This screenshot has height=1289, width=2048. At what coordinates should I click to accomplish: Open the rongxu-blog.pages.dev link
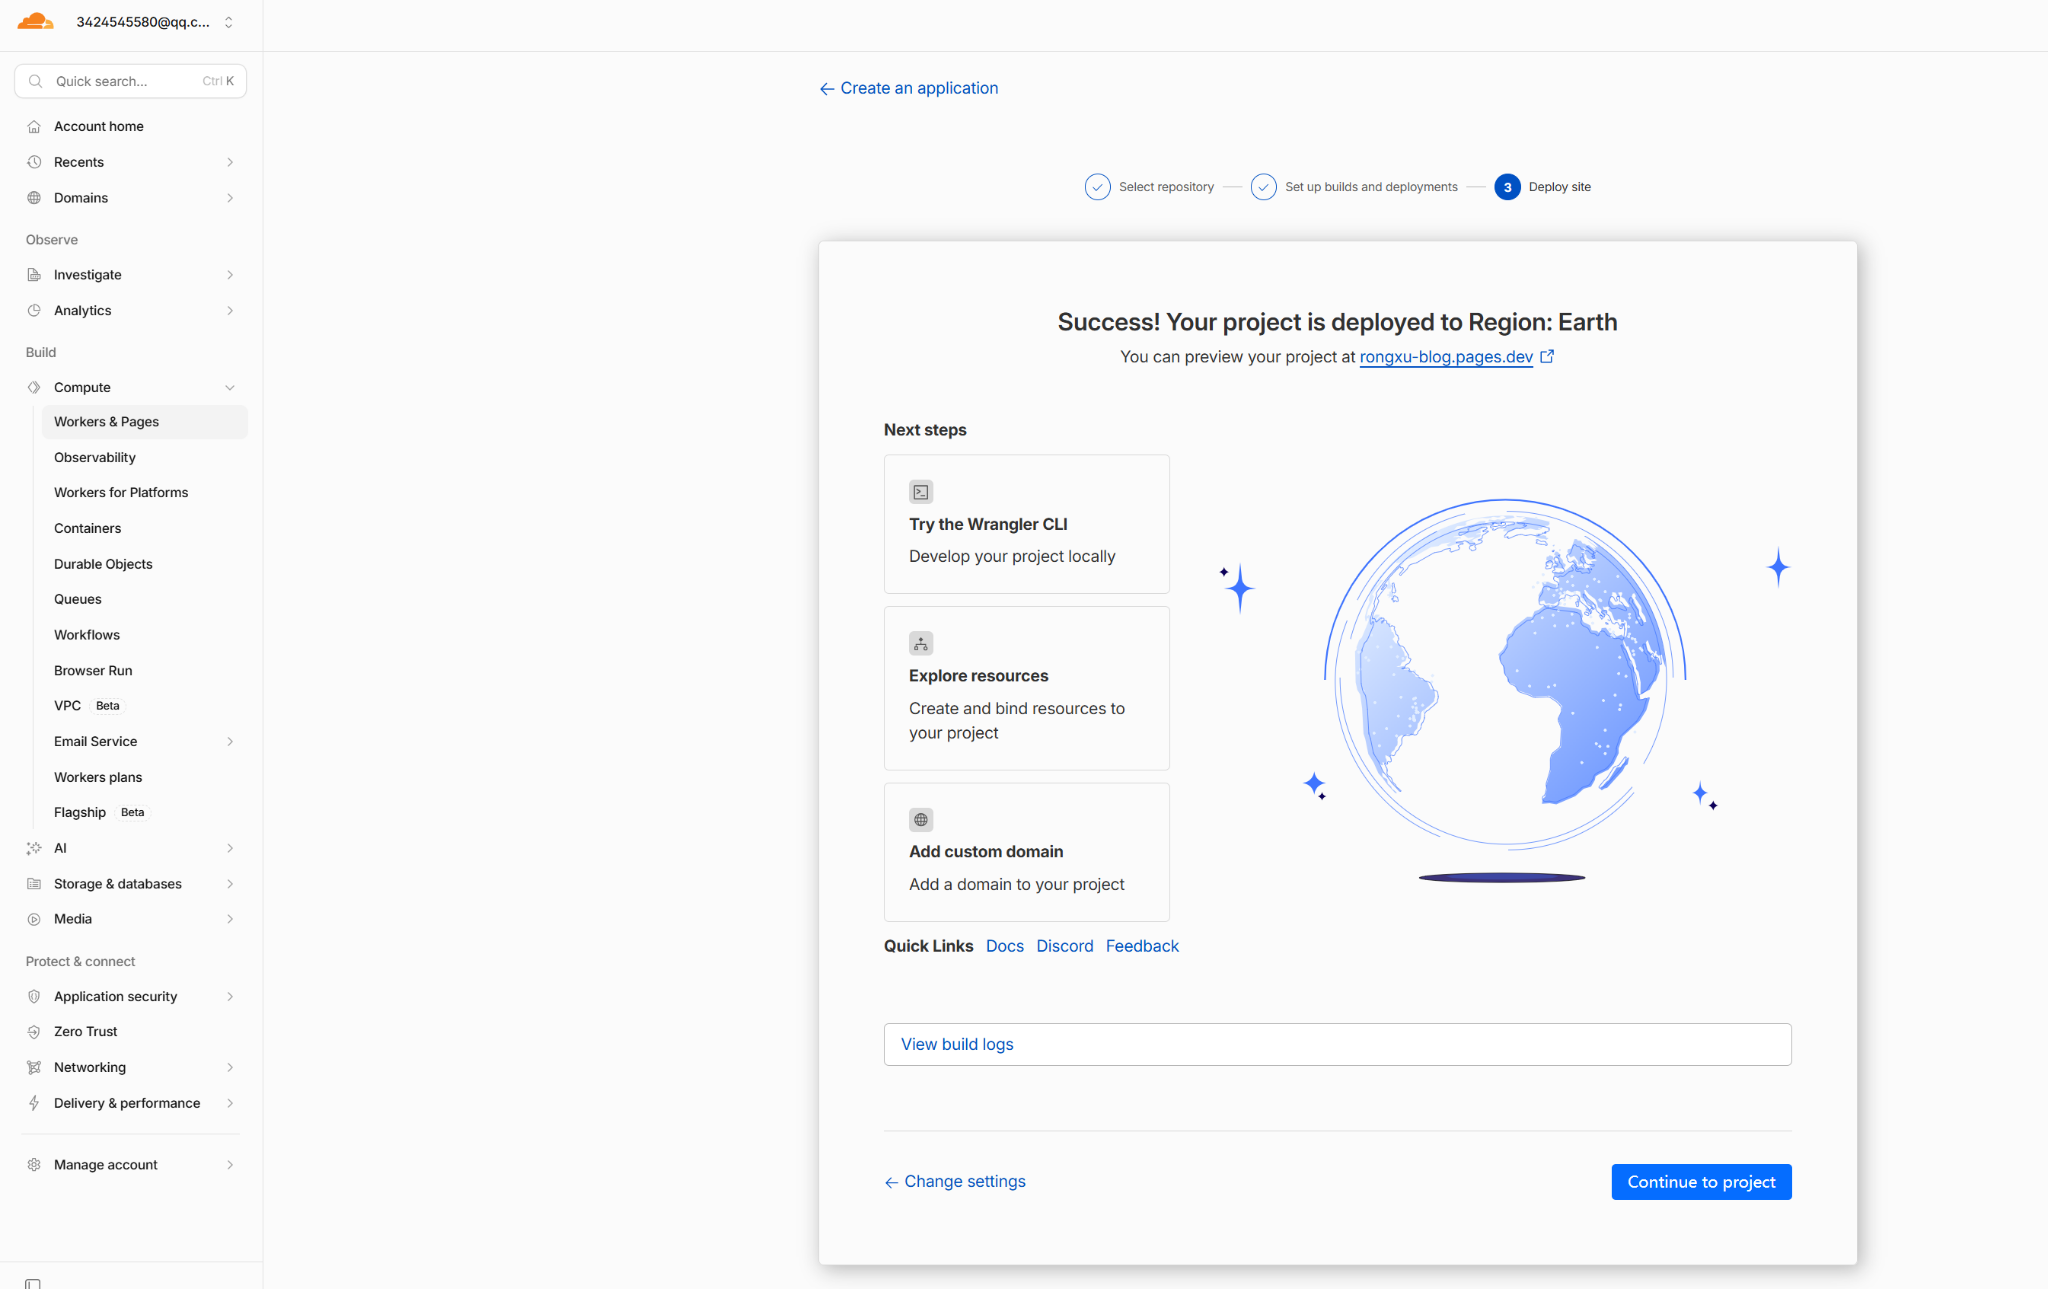pyautogui.click(x=1446, y=357)
